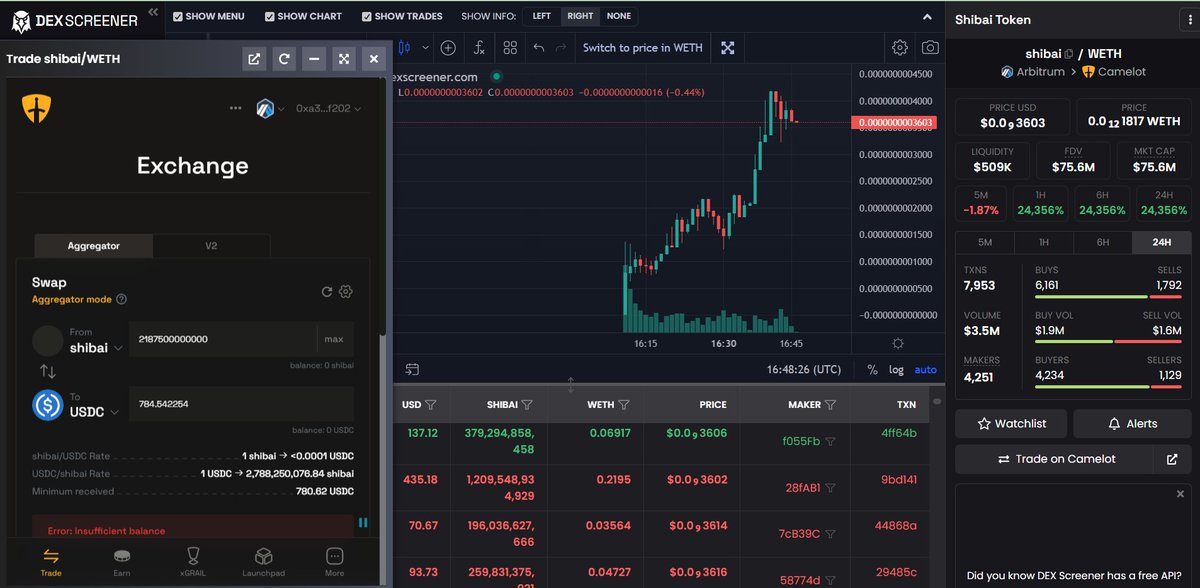Open xGRAIL section in bottom nav
Image resolution: width=1200 pixels, height=588 pixels.
194,562
